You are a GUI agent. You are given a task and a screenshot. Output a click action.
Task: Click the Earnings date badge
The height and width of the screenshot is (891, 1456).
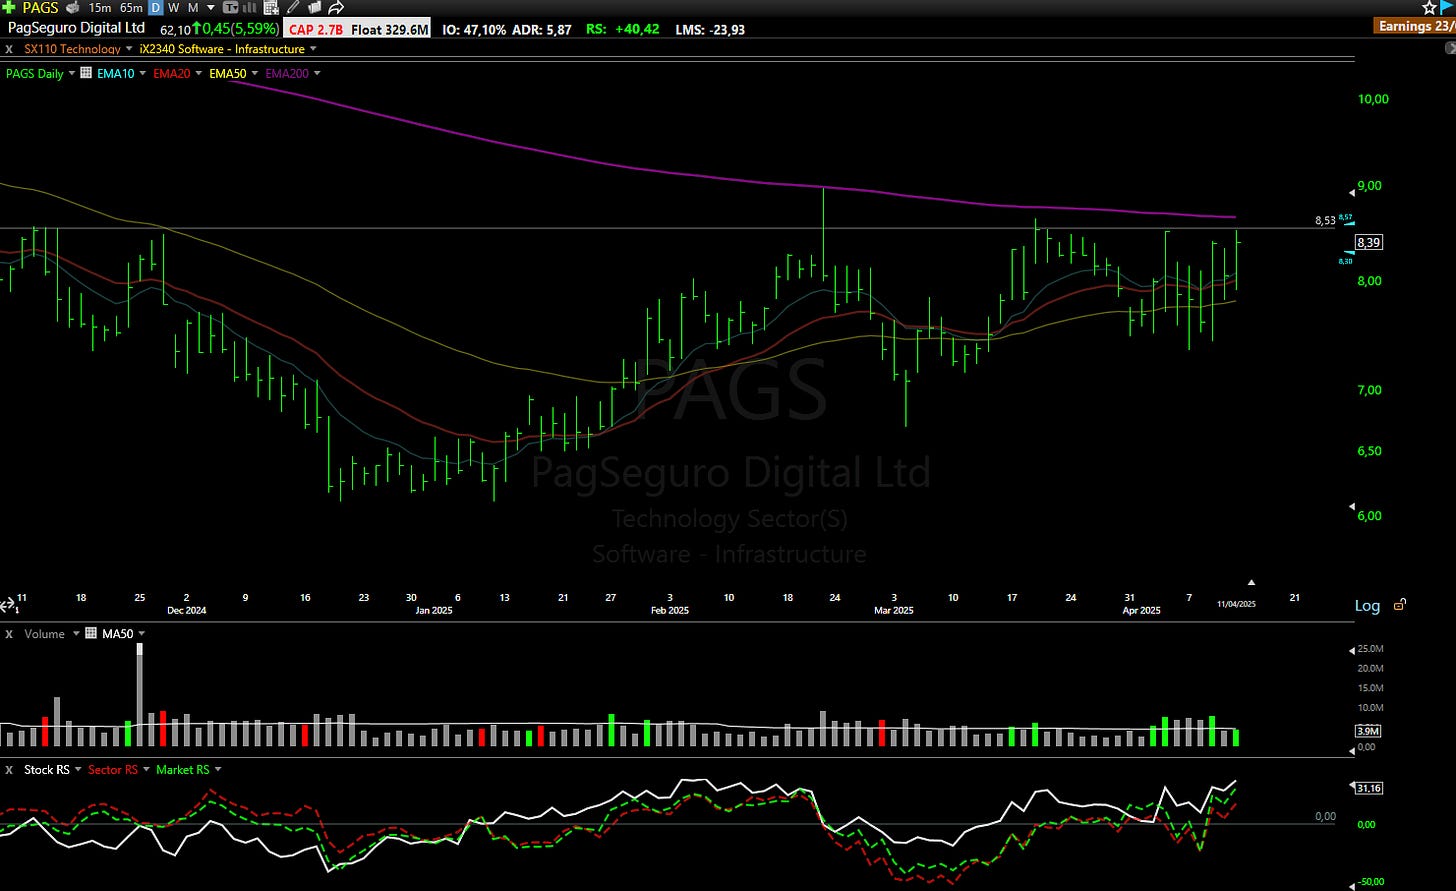pyautogui.click(x=1415, y=26)
